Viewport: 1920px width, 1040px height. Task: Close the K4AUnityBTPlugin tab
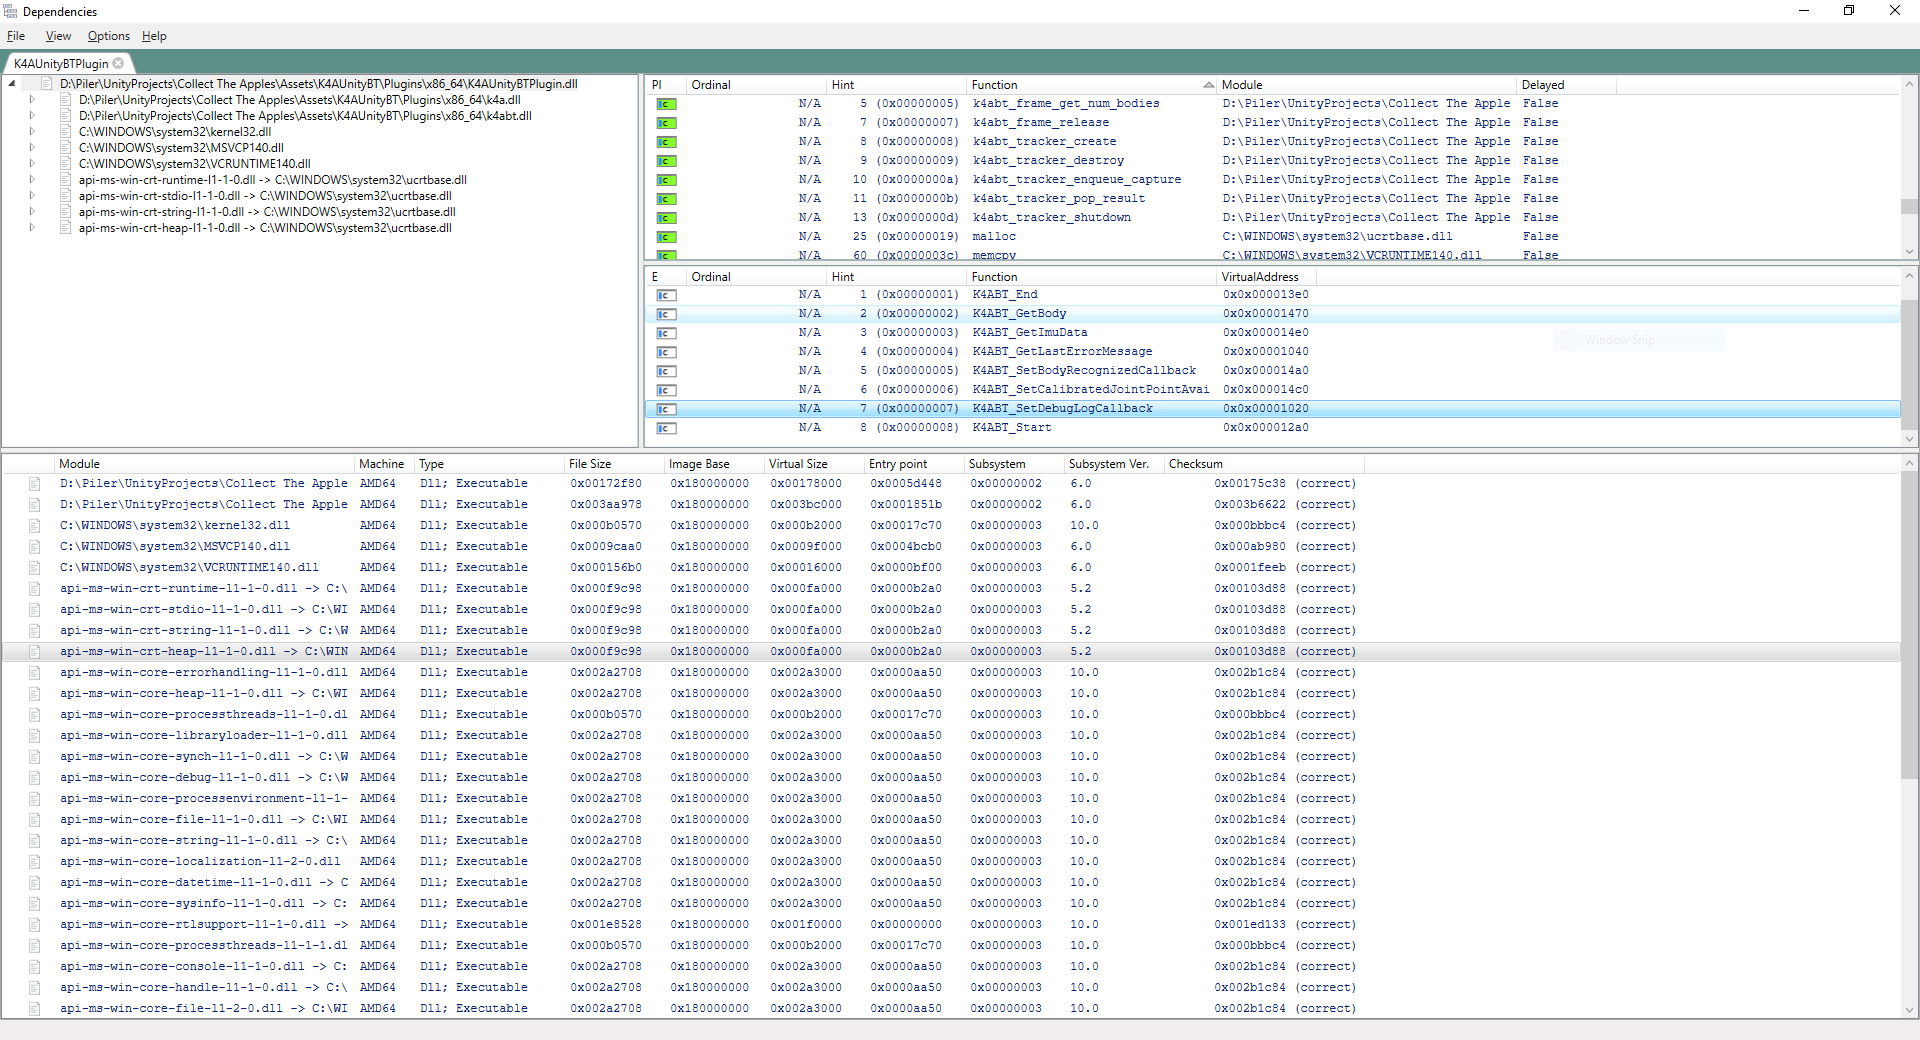coord(119,62)
